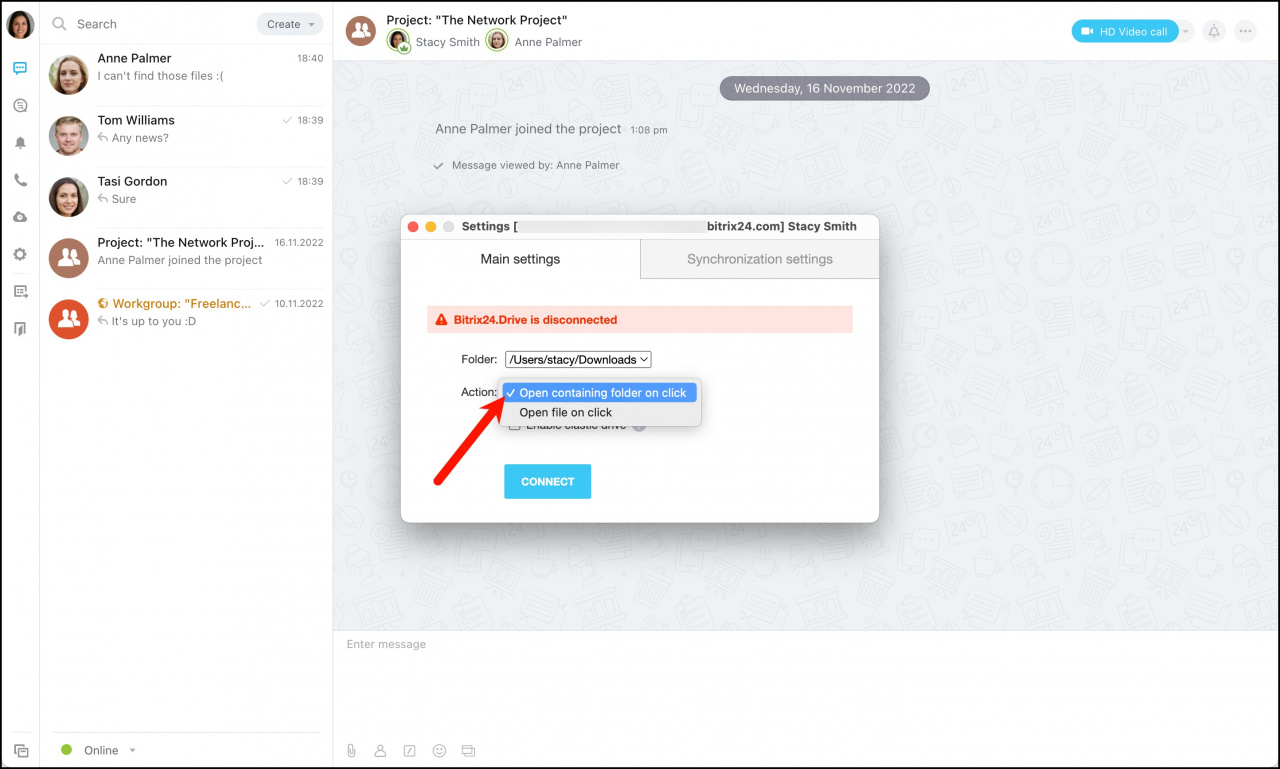Click the overlapping windows icon at bottom-left corner
This screenshot has height=769, width=1280.
coord(21,750)
